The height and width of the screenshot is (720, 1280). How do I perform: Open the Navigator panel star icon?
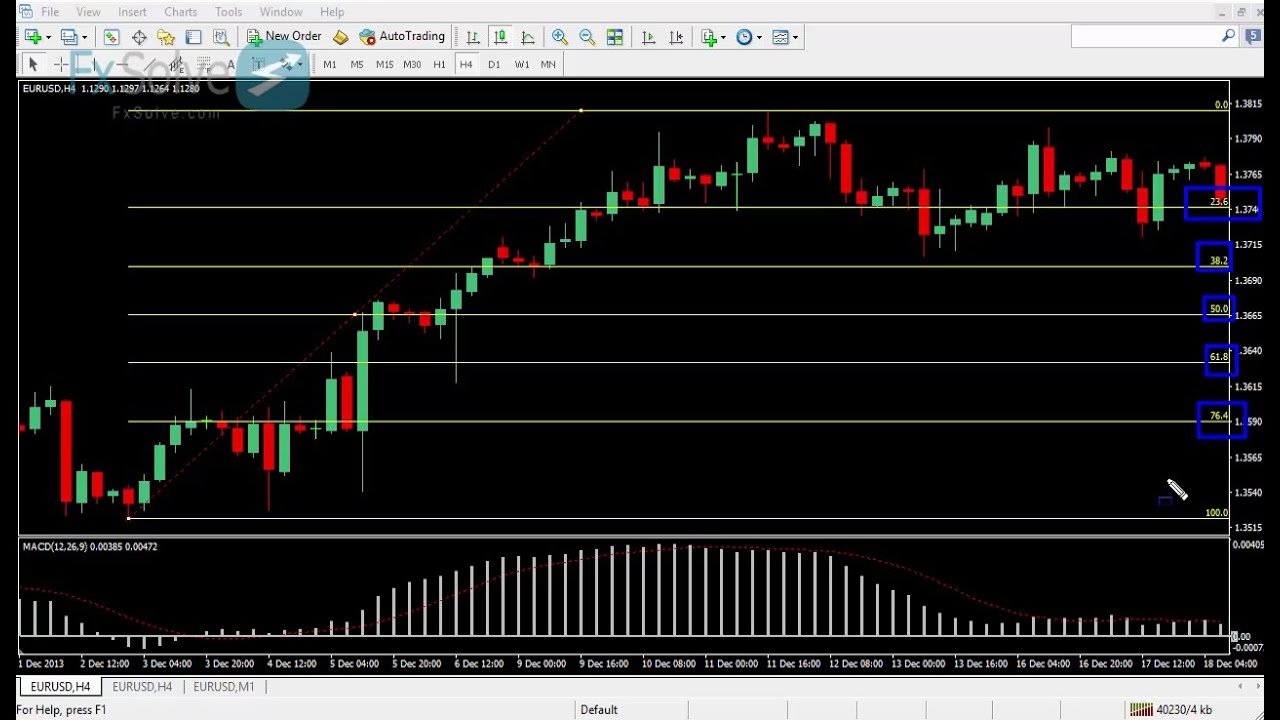[166, 37]
